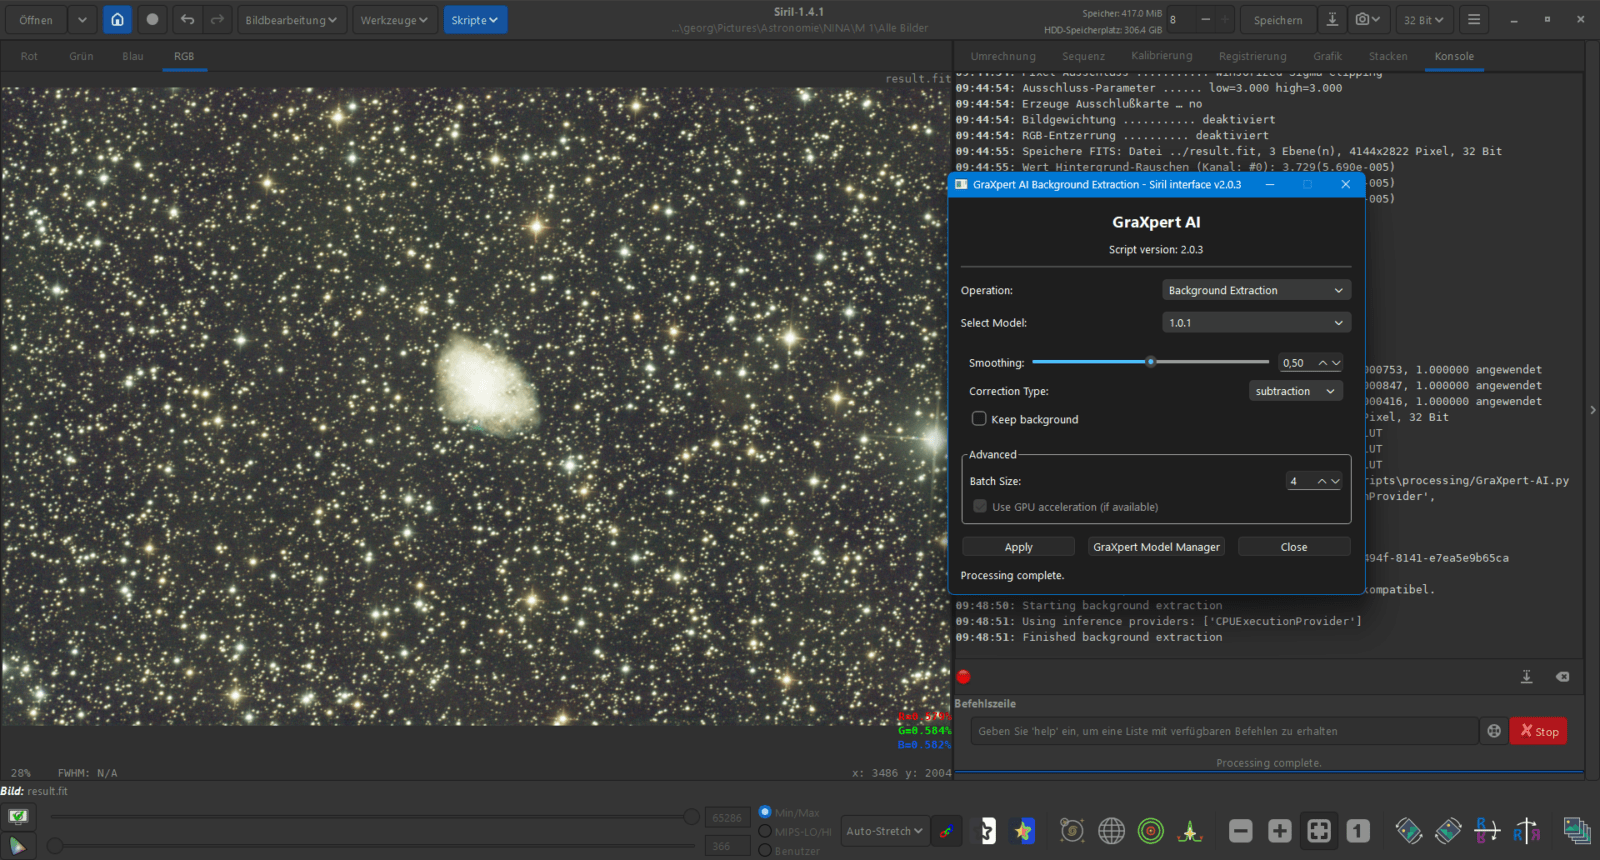Screen dimensions: 1600x860
Task: Click the Smoothing slider handle
Action: tap(1151, 362)
